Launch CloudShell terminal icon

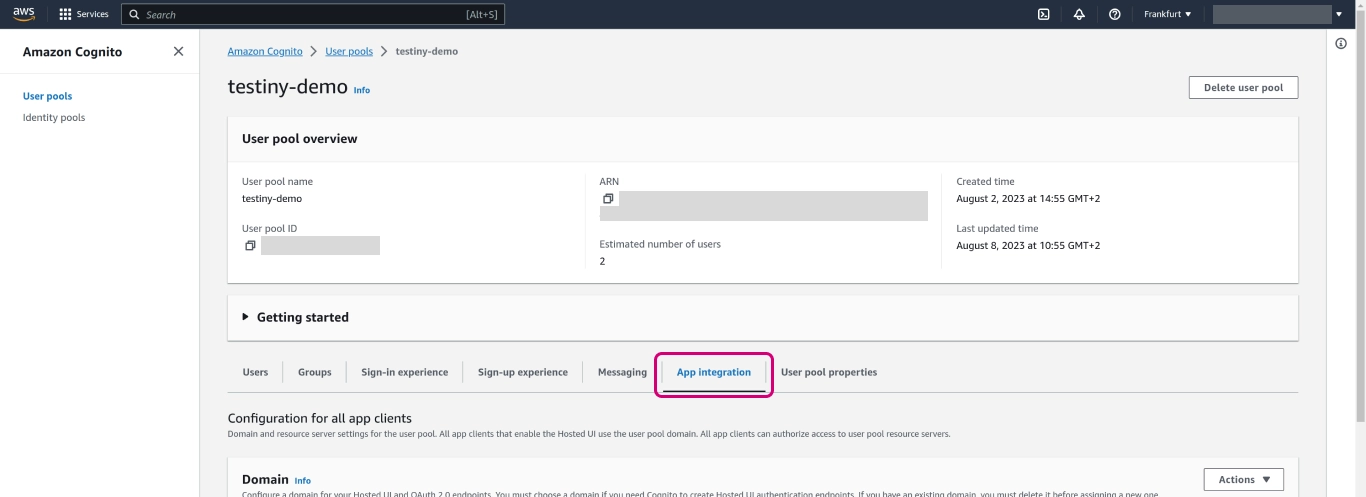1043,14
